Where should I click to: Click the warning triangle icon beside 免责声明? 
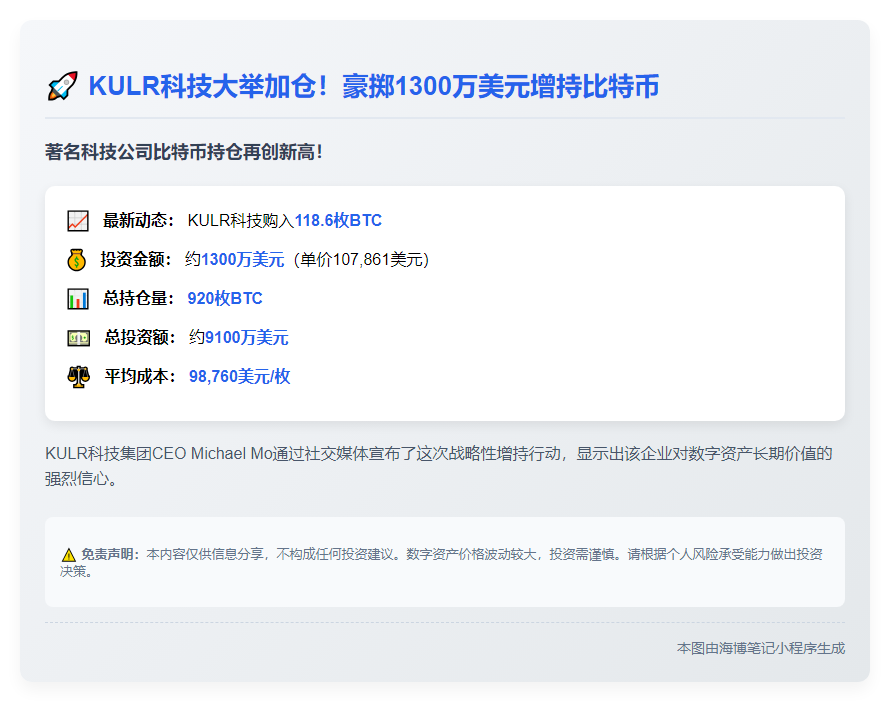69,555
